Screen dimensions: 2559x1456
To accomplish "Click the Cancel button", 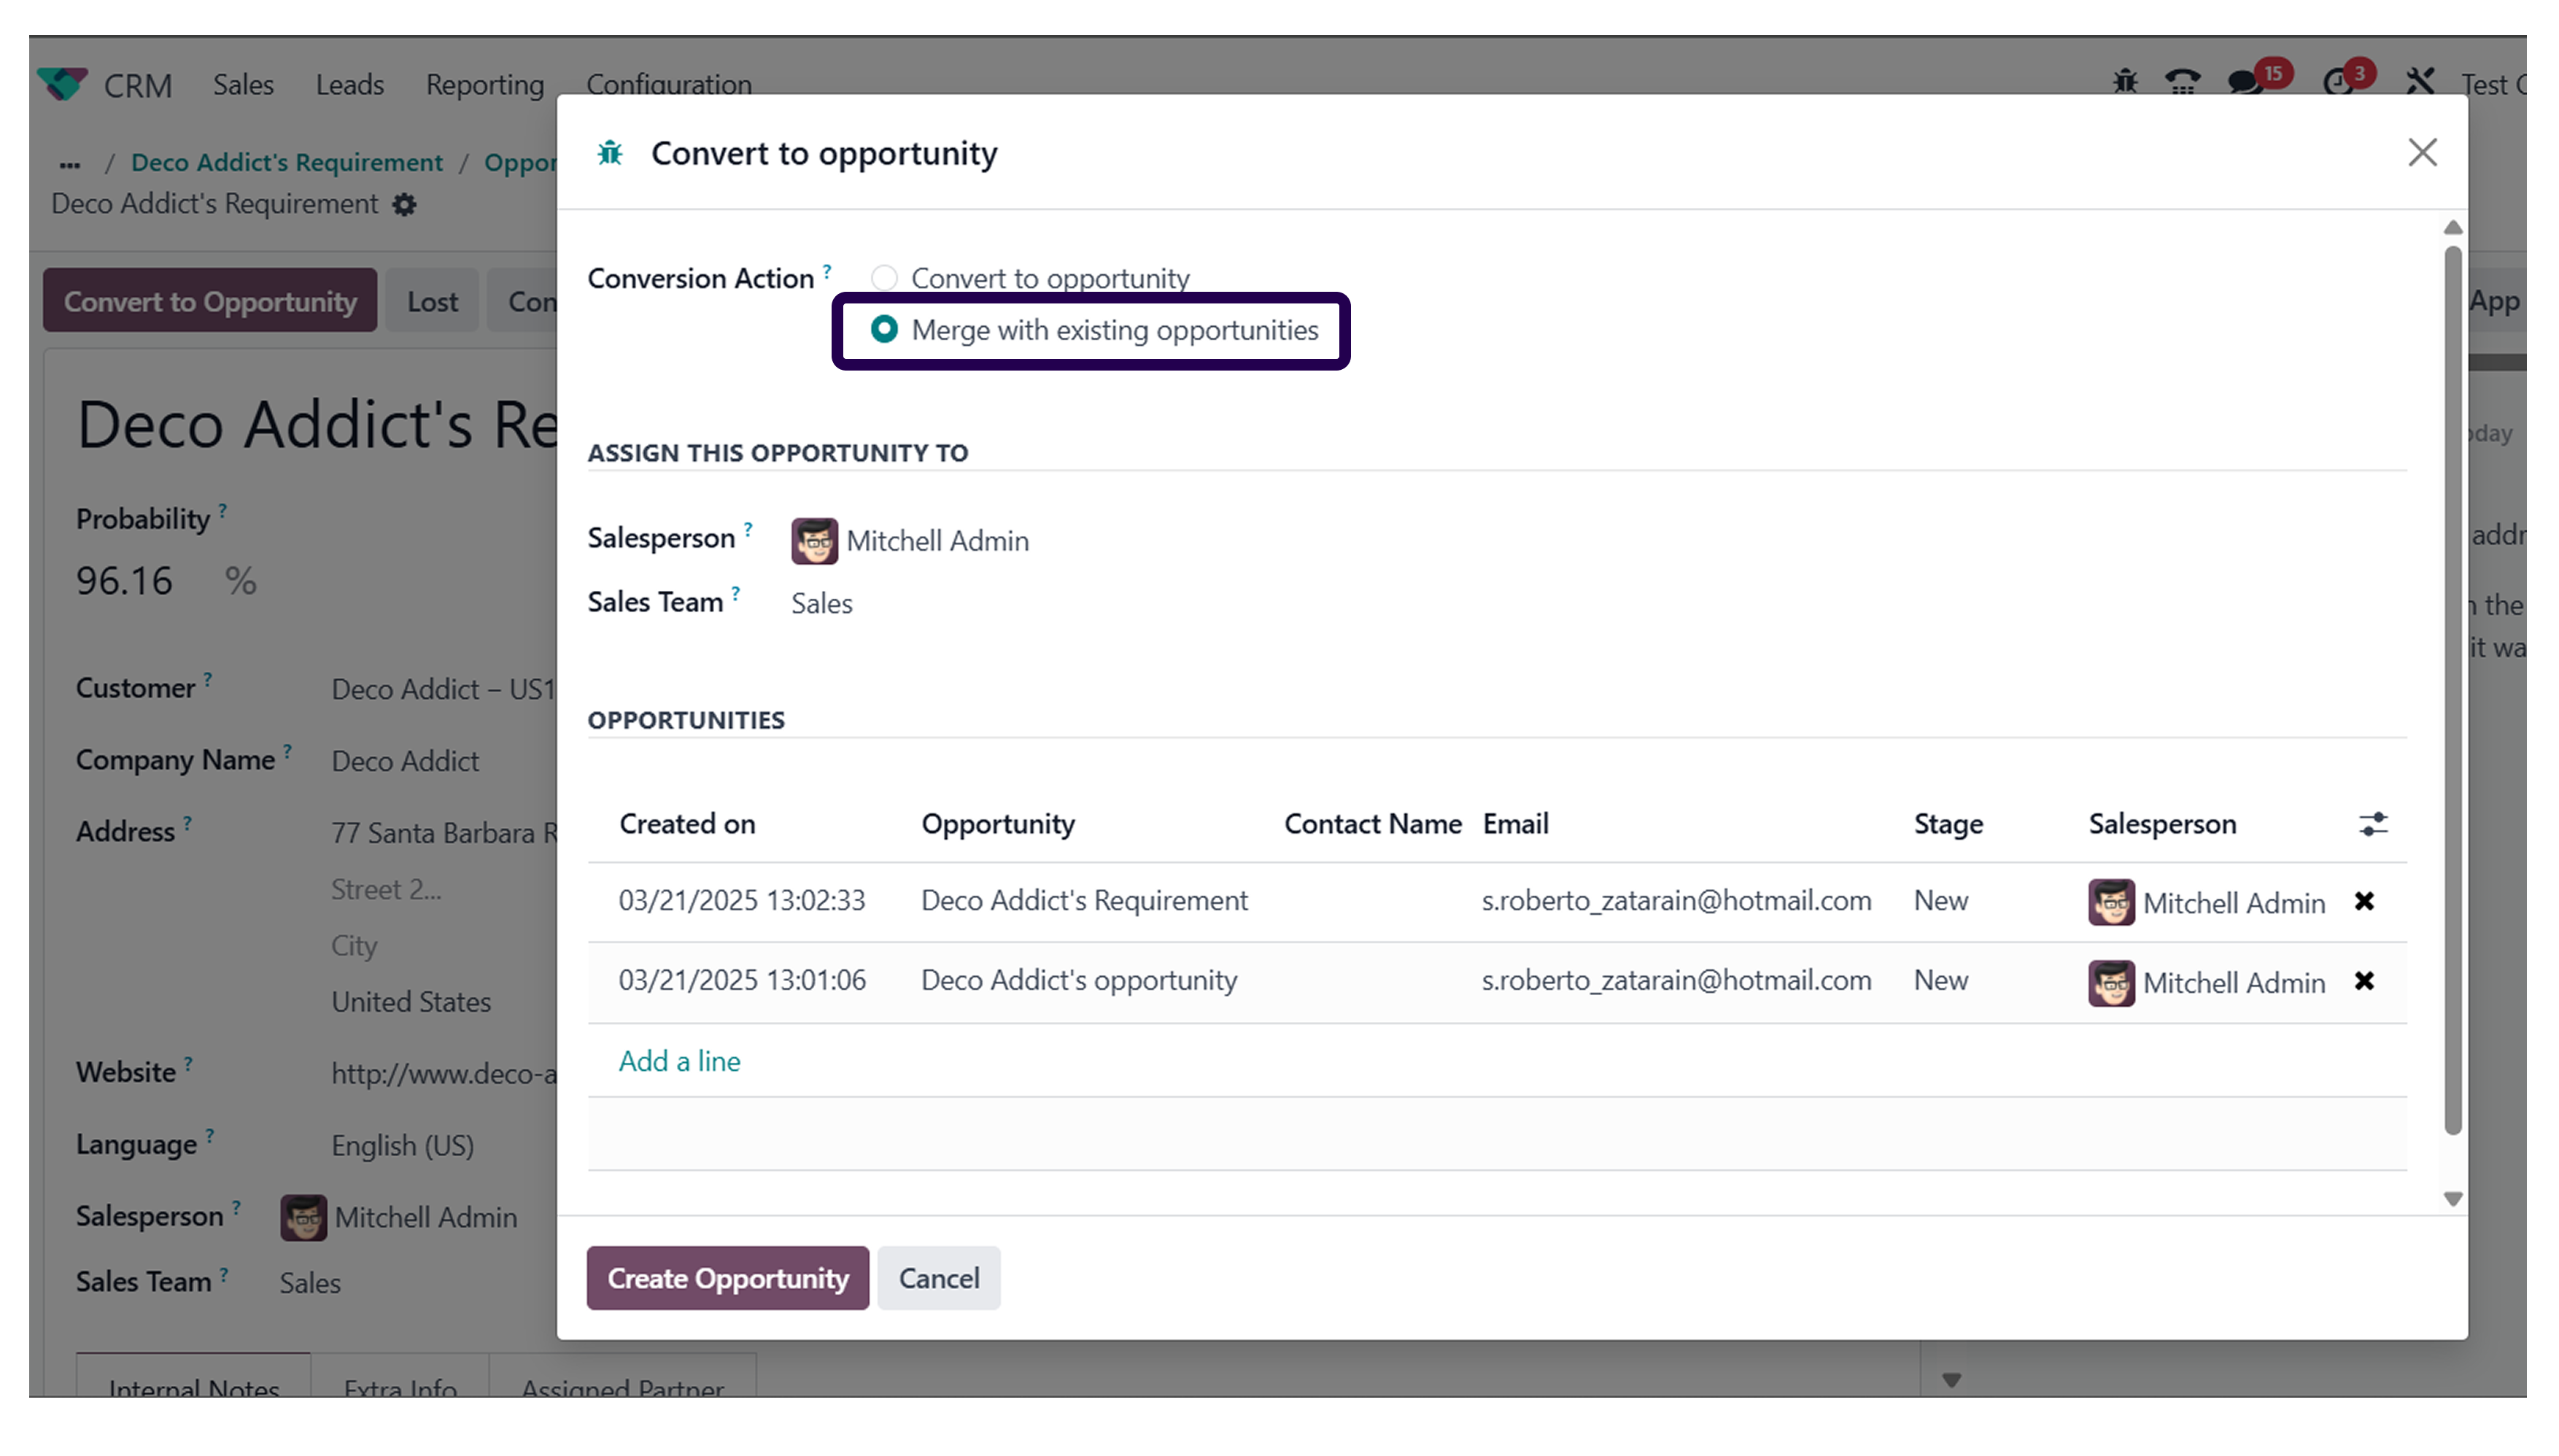I will 939,1279.
